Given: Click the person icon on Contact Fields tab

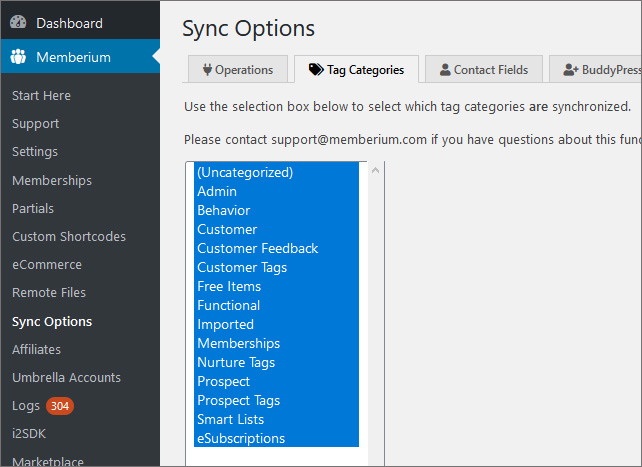Looking at the screenshot, I should pyautogui.click(x=445, y=70).
